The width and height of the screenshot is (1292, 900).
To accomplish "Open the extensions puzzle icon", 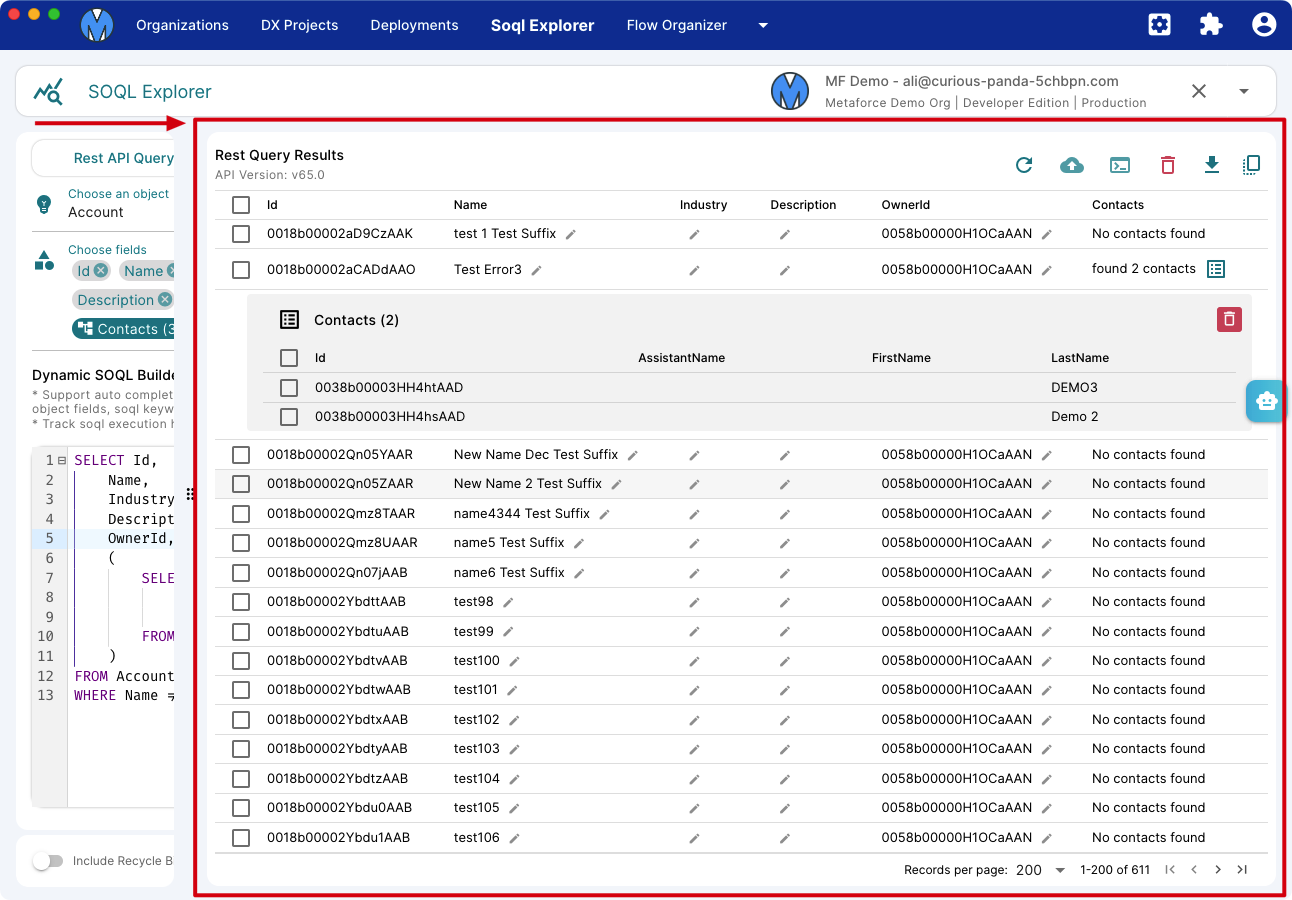I will (x=1211, y=25).
